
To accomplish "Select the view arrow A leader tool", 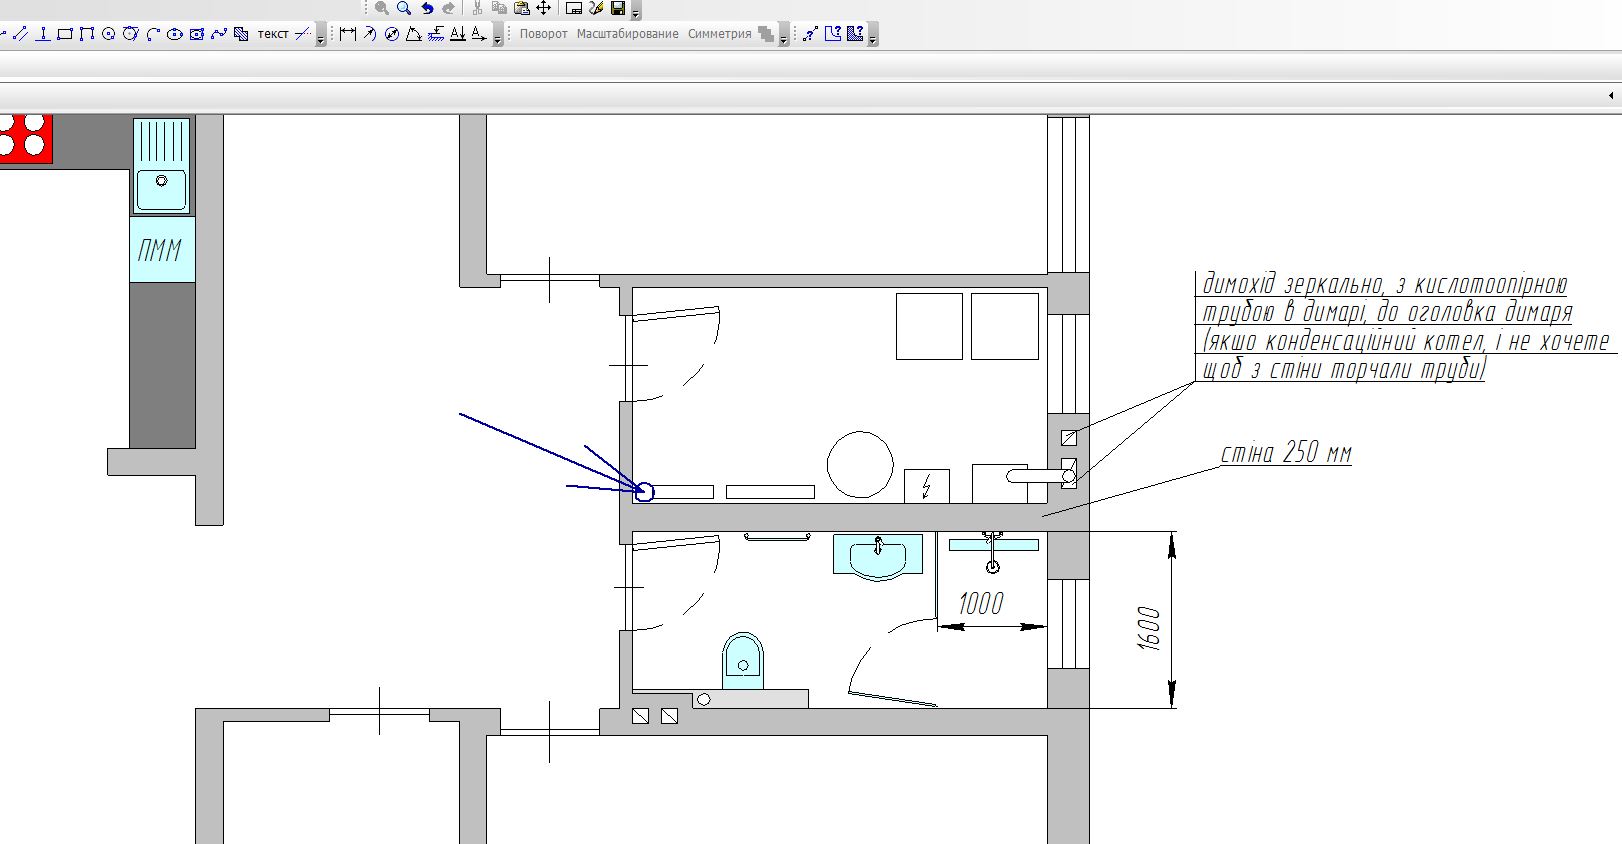I will 479,34.
